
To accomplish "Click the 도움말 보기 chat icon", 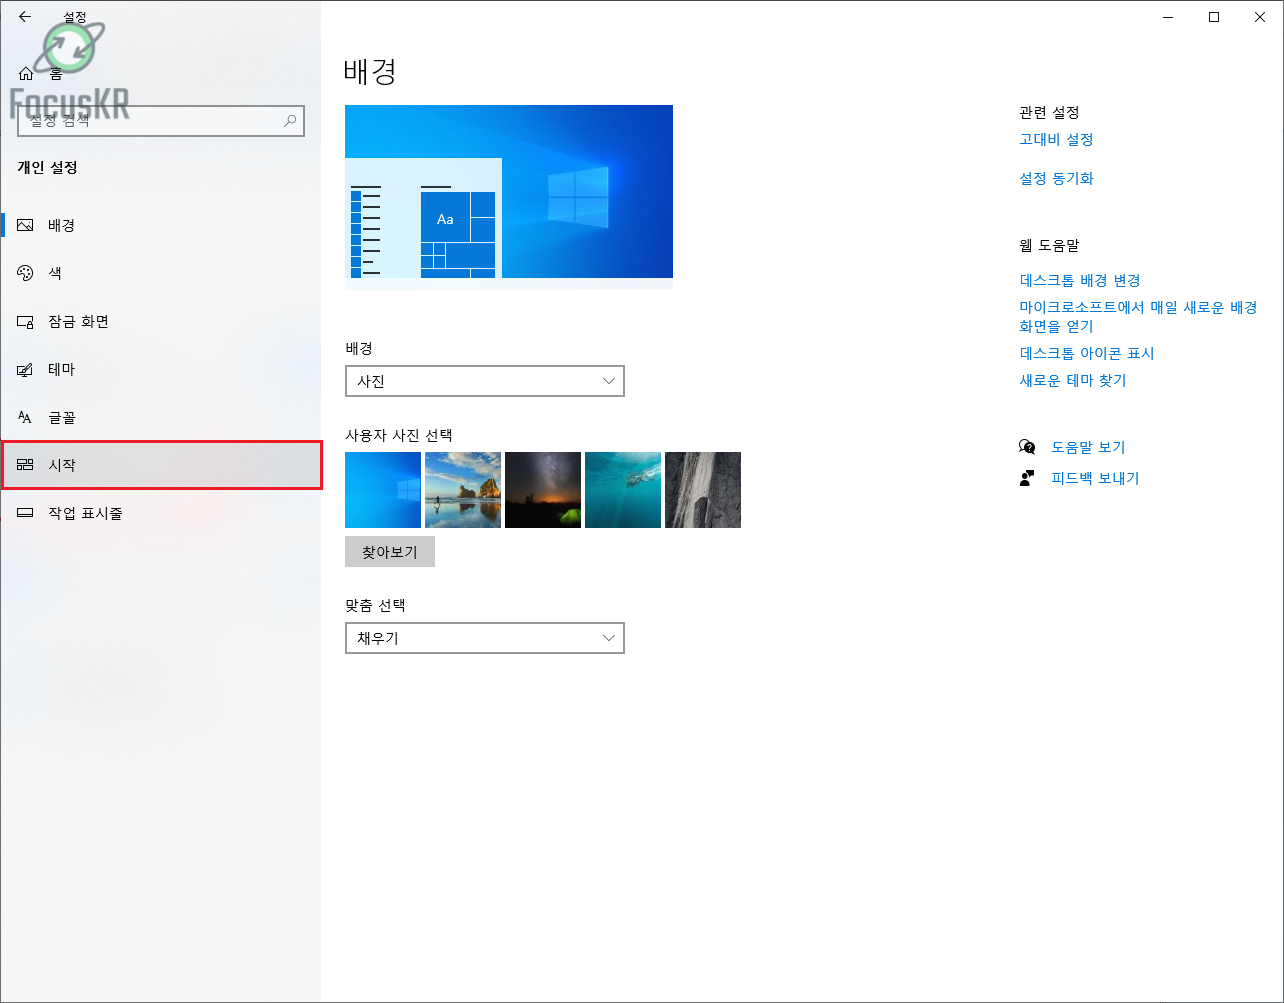I will pyautogui.click(x=1027, y=447).
